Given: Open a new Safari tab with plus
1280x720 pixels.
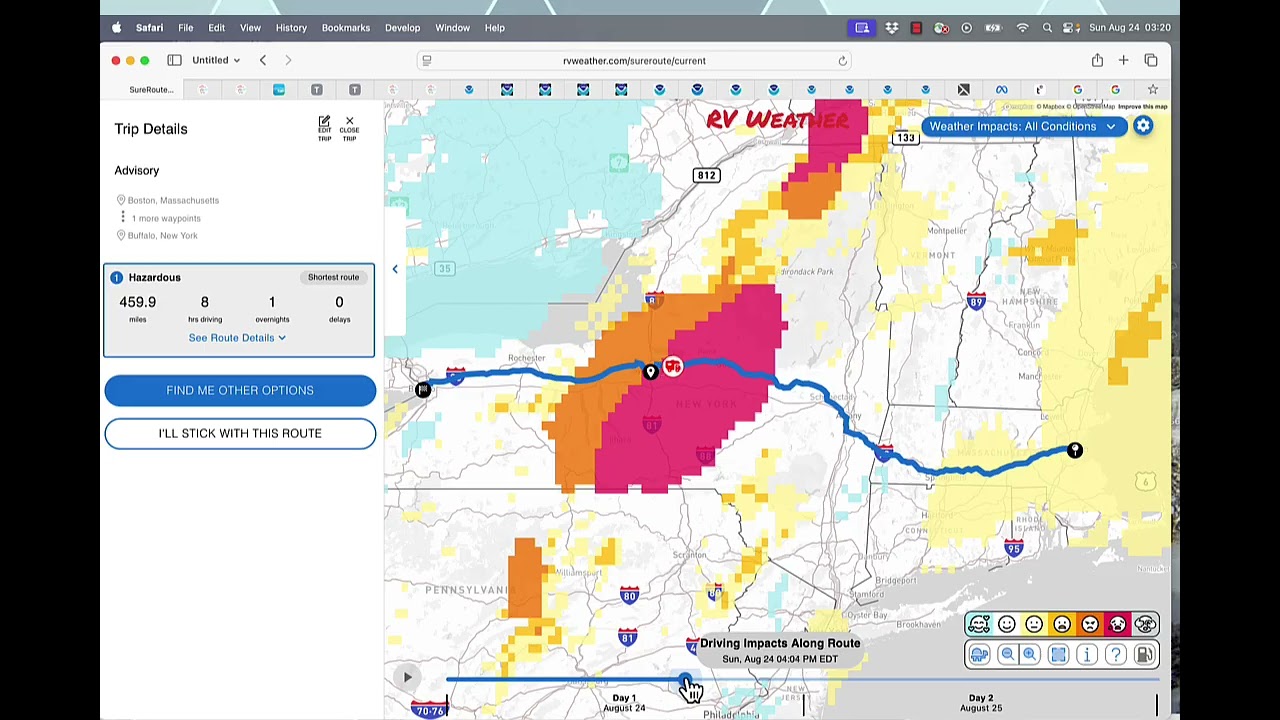Looking at the screenshot, I should 1123,60.
